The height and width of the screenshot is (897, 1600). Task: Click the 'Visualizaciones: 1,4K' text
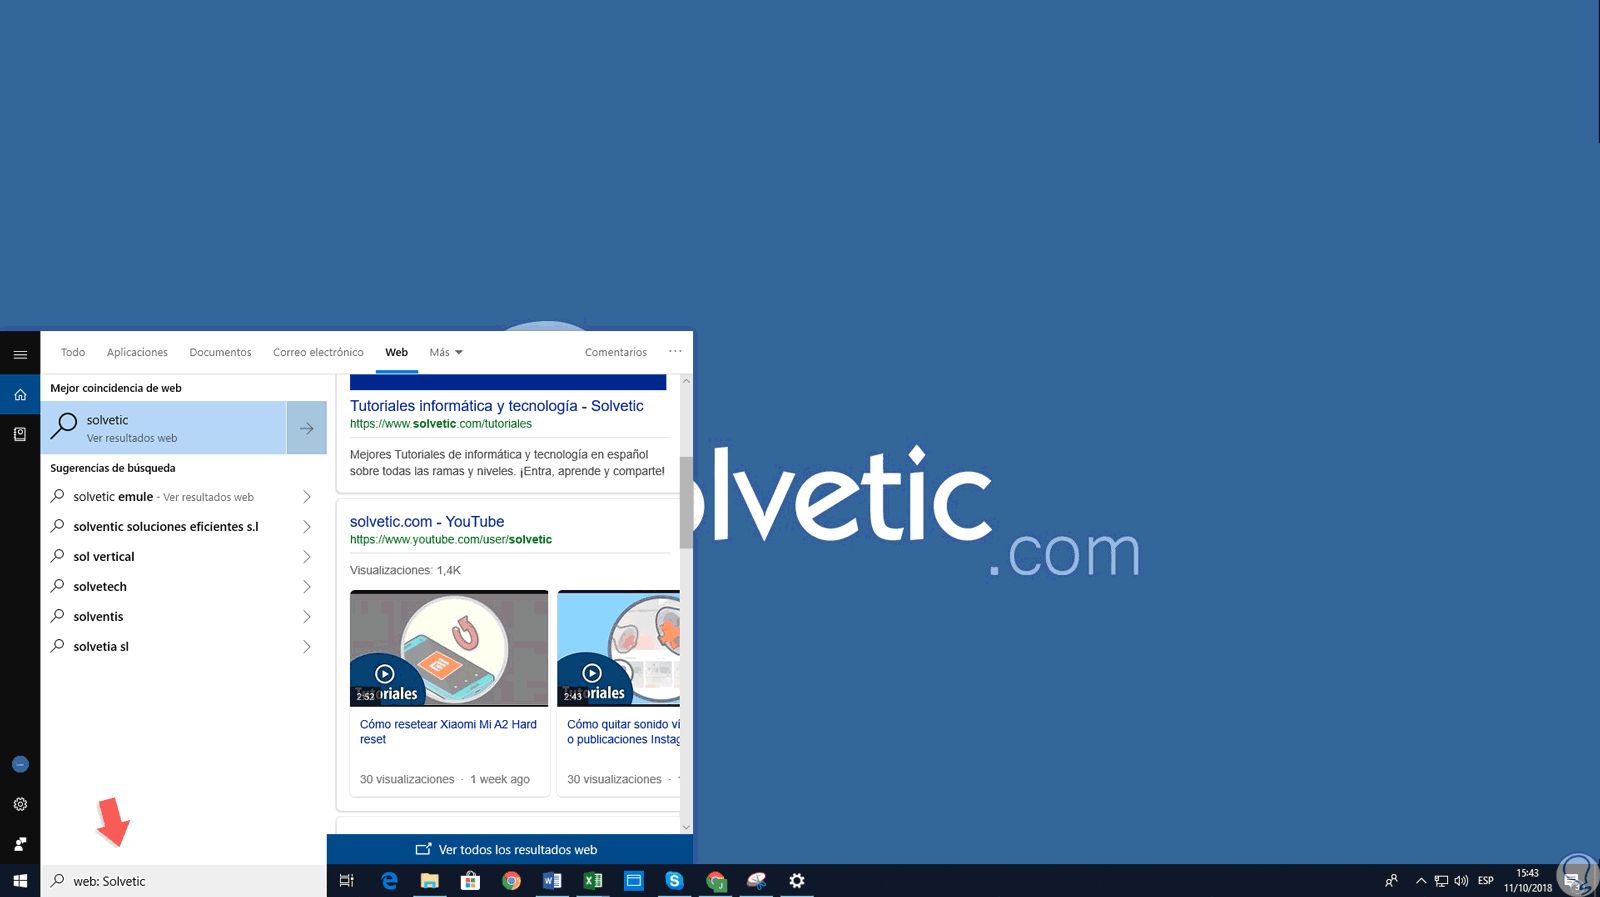pos(405,570)
